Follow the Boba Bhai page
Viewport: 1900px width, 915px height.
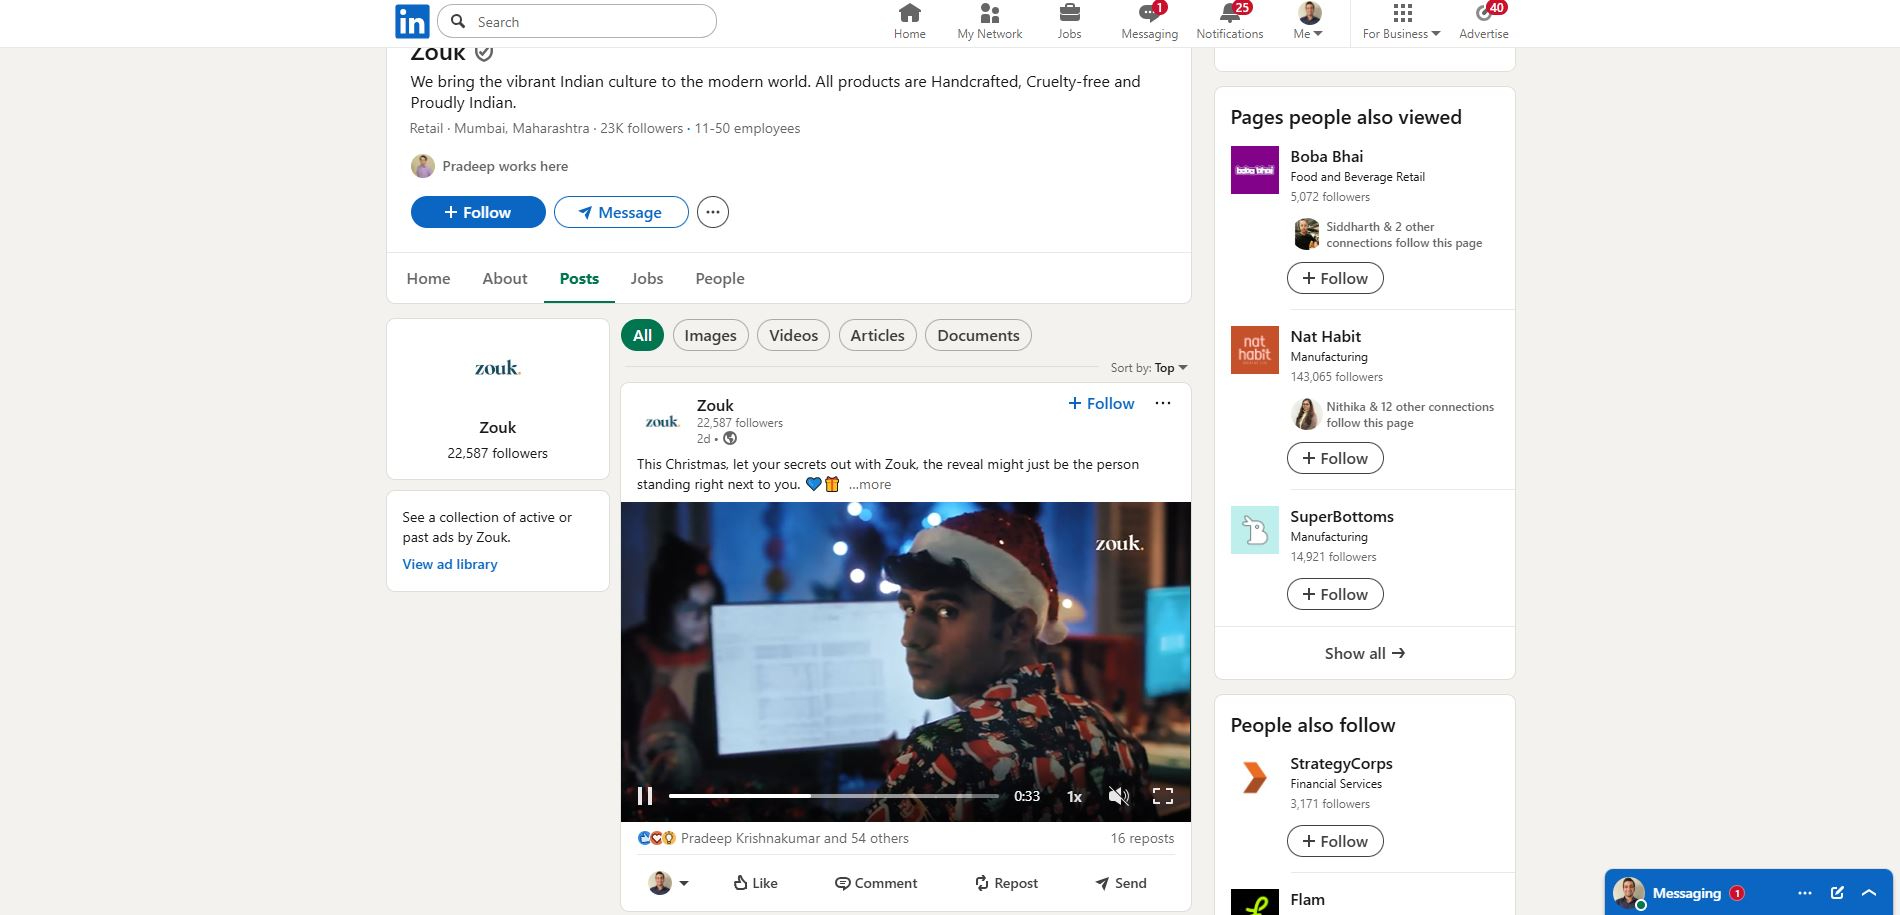(x=1335, y=278)
